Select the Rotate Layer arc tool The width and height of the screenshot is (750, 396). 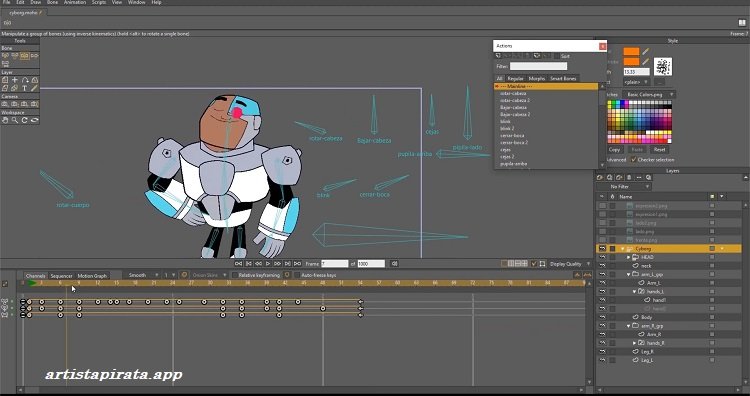click(24, 80)
